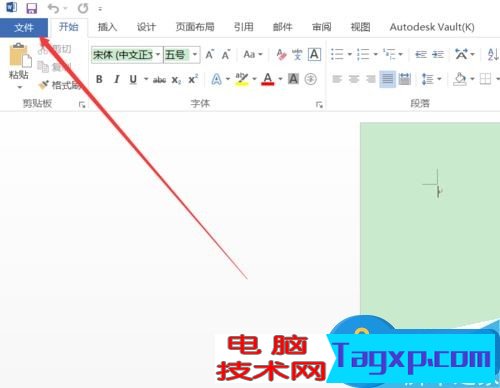Image resolution: width=500 pixels, height=388 pixels.
Task: Open the Customize Quick Access Toolbar dropdown
Action: (x=100, y=9)
